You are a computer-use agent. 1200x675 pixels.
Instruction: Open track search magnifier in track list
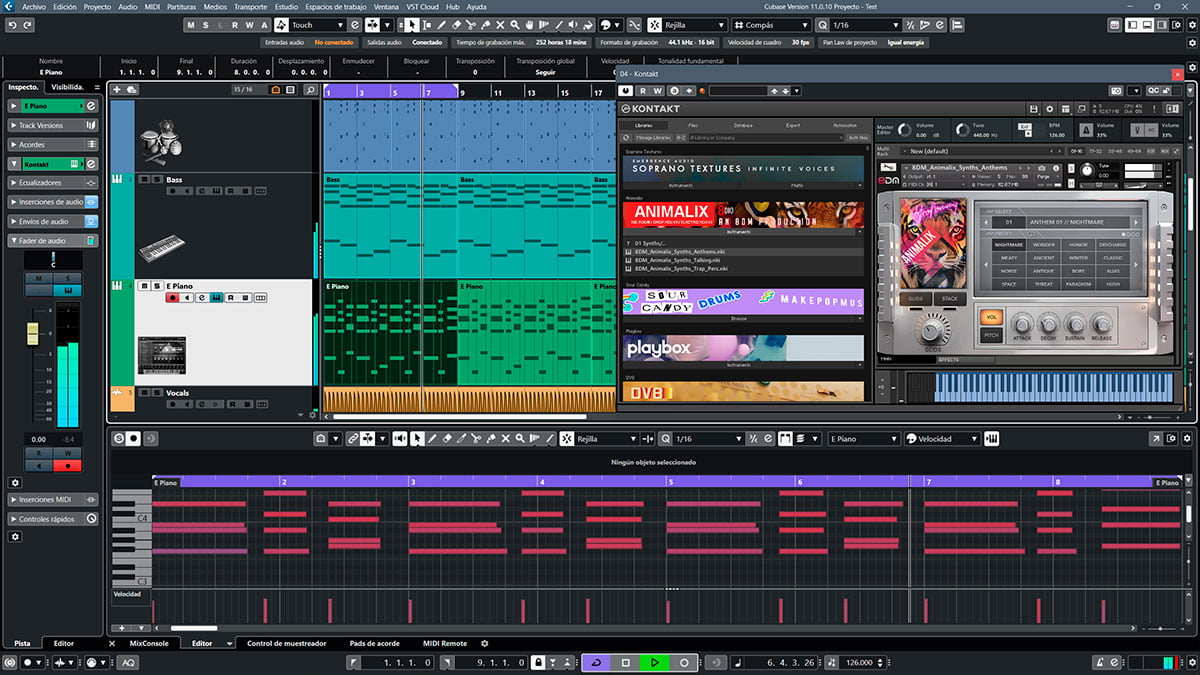tap(311, 90)
